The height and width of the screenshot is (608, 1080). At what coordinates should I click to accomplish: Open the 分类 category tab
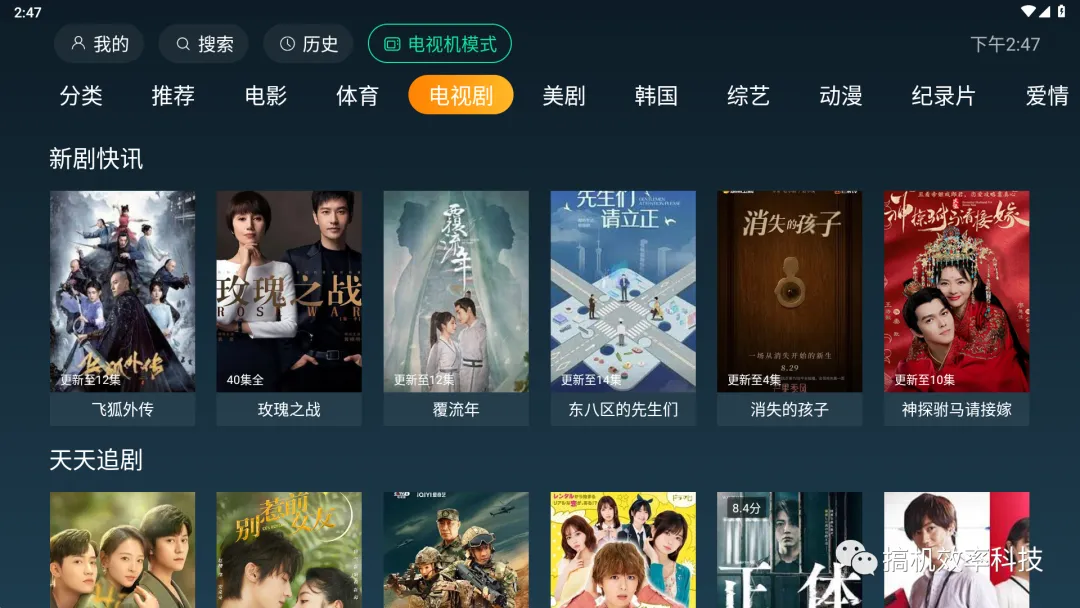81,95
